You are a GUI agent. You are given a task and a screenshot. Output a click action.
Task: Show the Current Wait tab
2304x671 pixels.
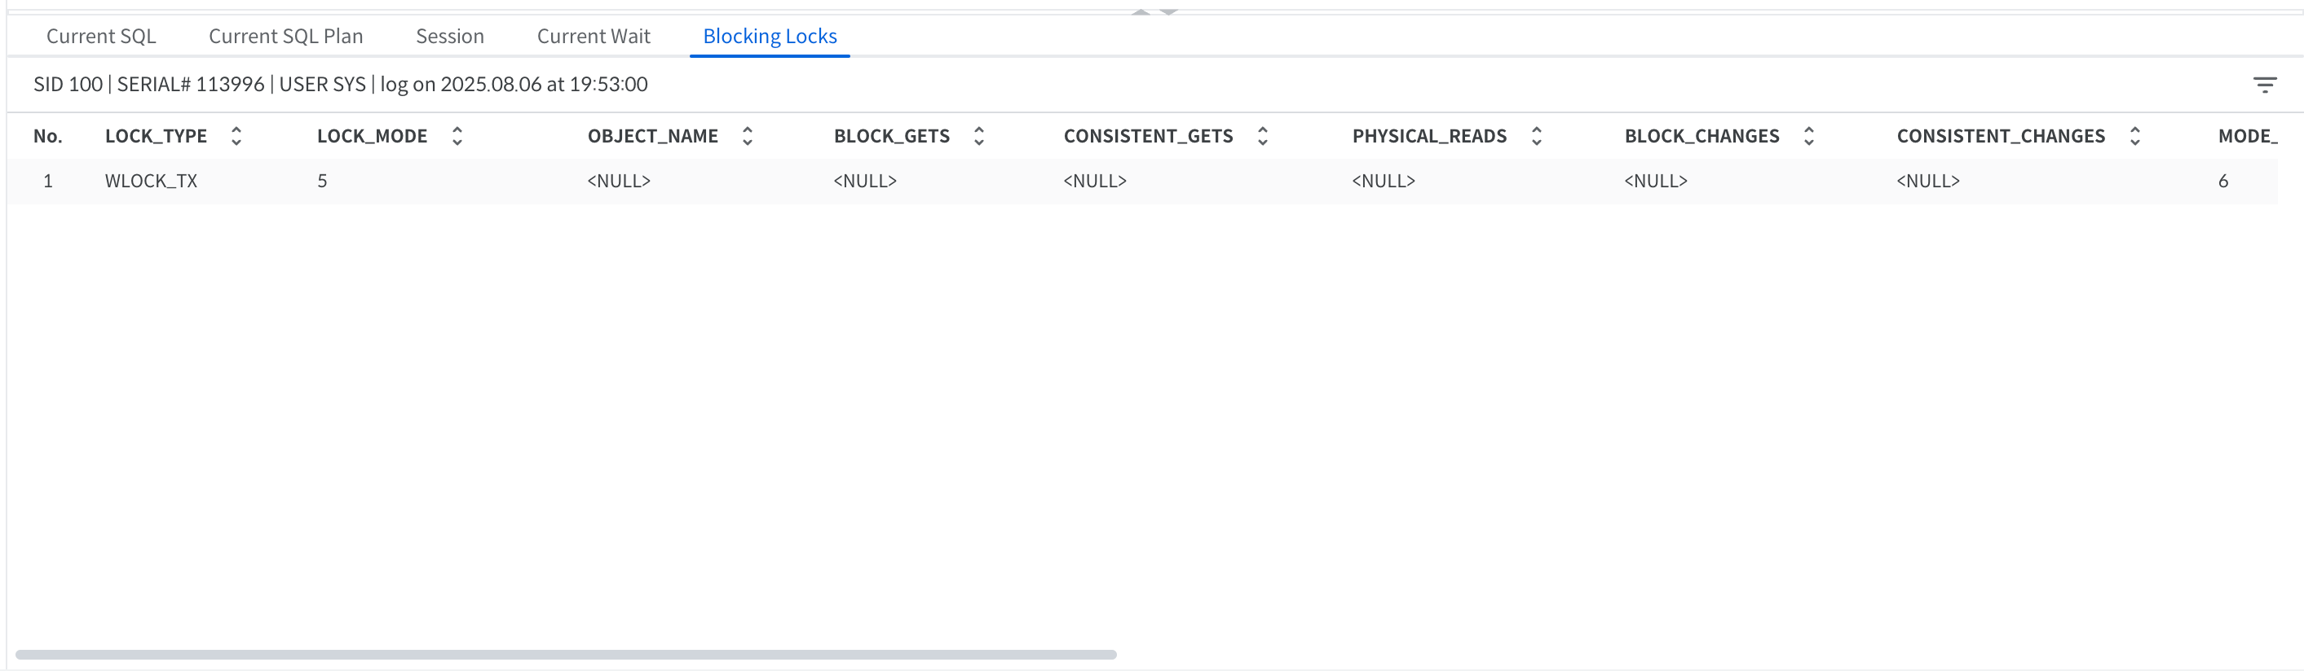(593, 36)
